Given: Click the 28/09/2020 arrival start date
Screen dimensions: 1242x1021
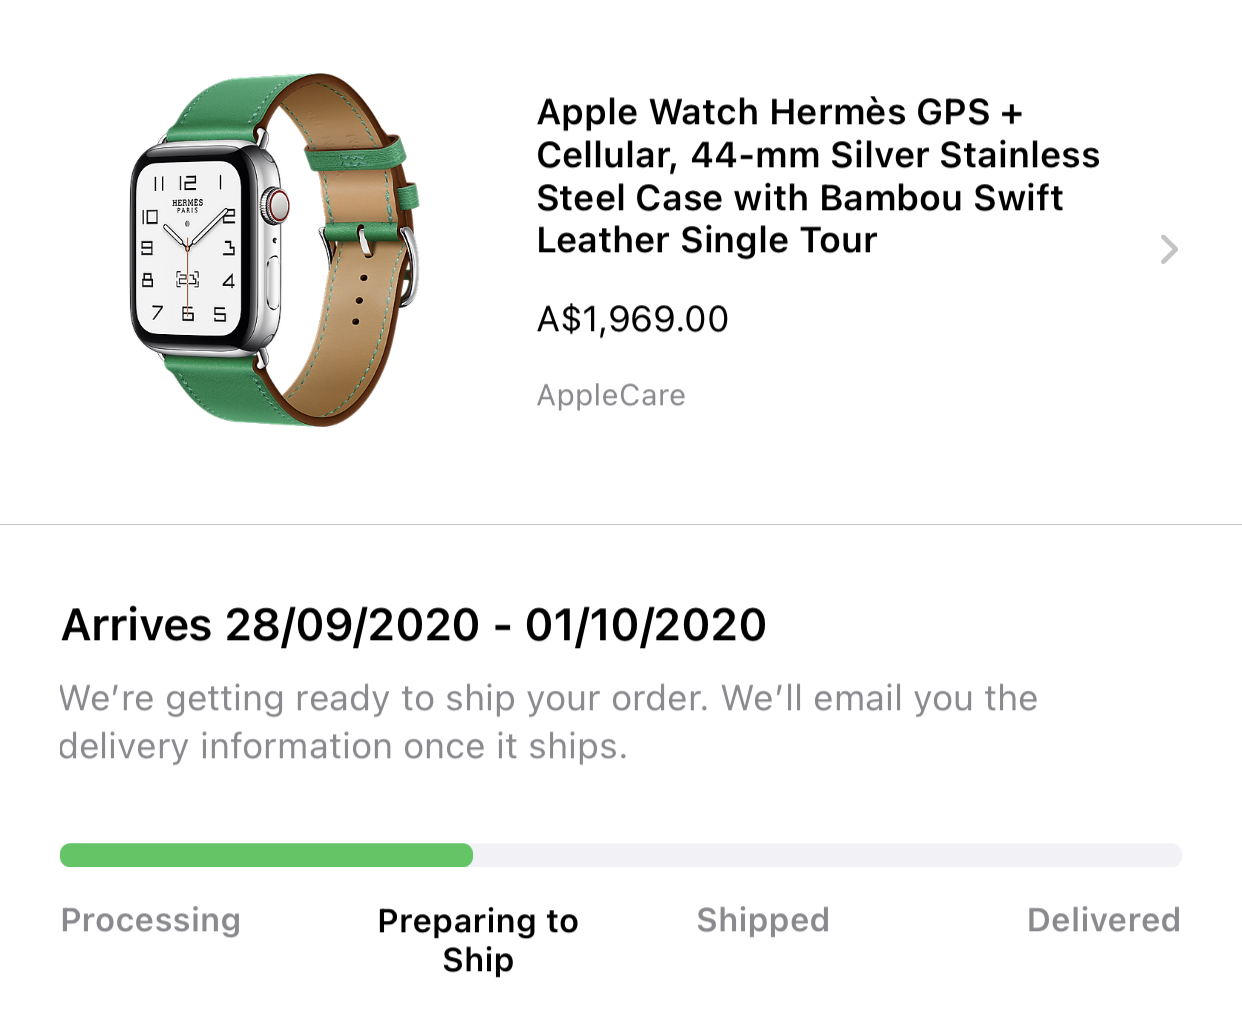Looking at the screenshot, I should 352,625.
